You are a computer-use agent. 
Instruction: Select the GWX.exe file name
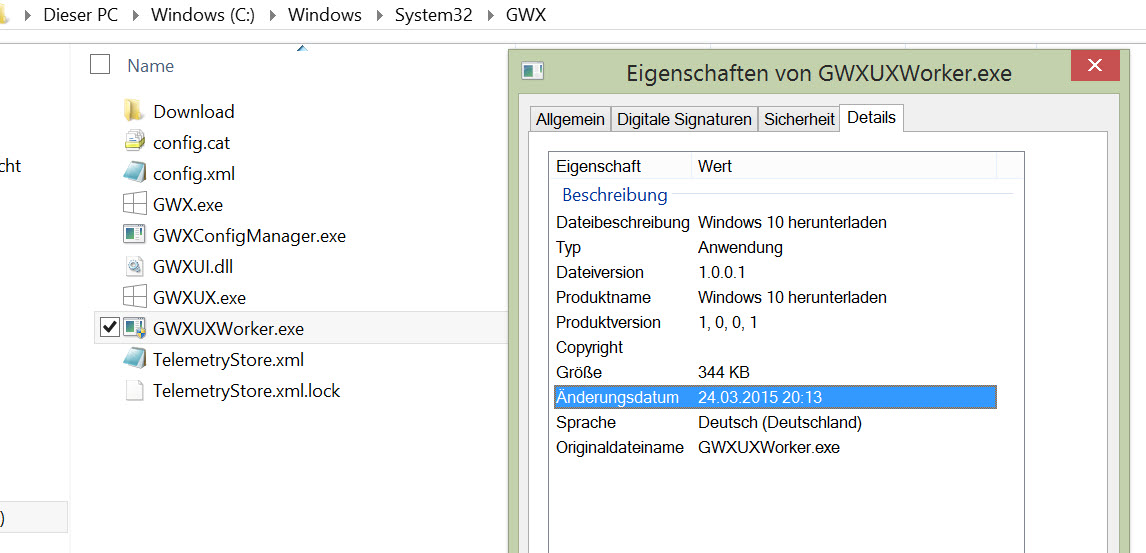coord(188,205)
